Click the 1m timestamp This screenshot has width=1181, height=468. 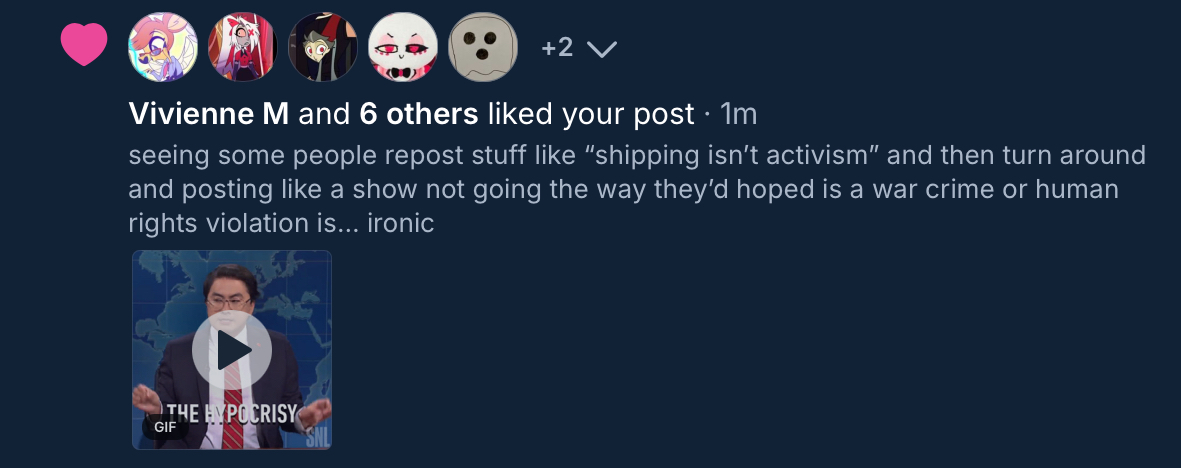(x=739, y=115)
